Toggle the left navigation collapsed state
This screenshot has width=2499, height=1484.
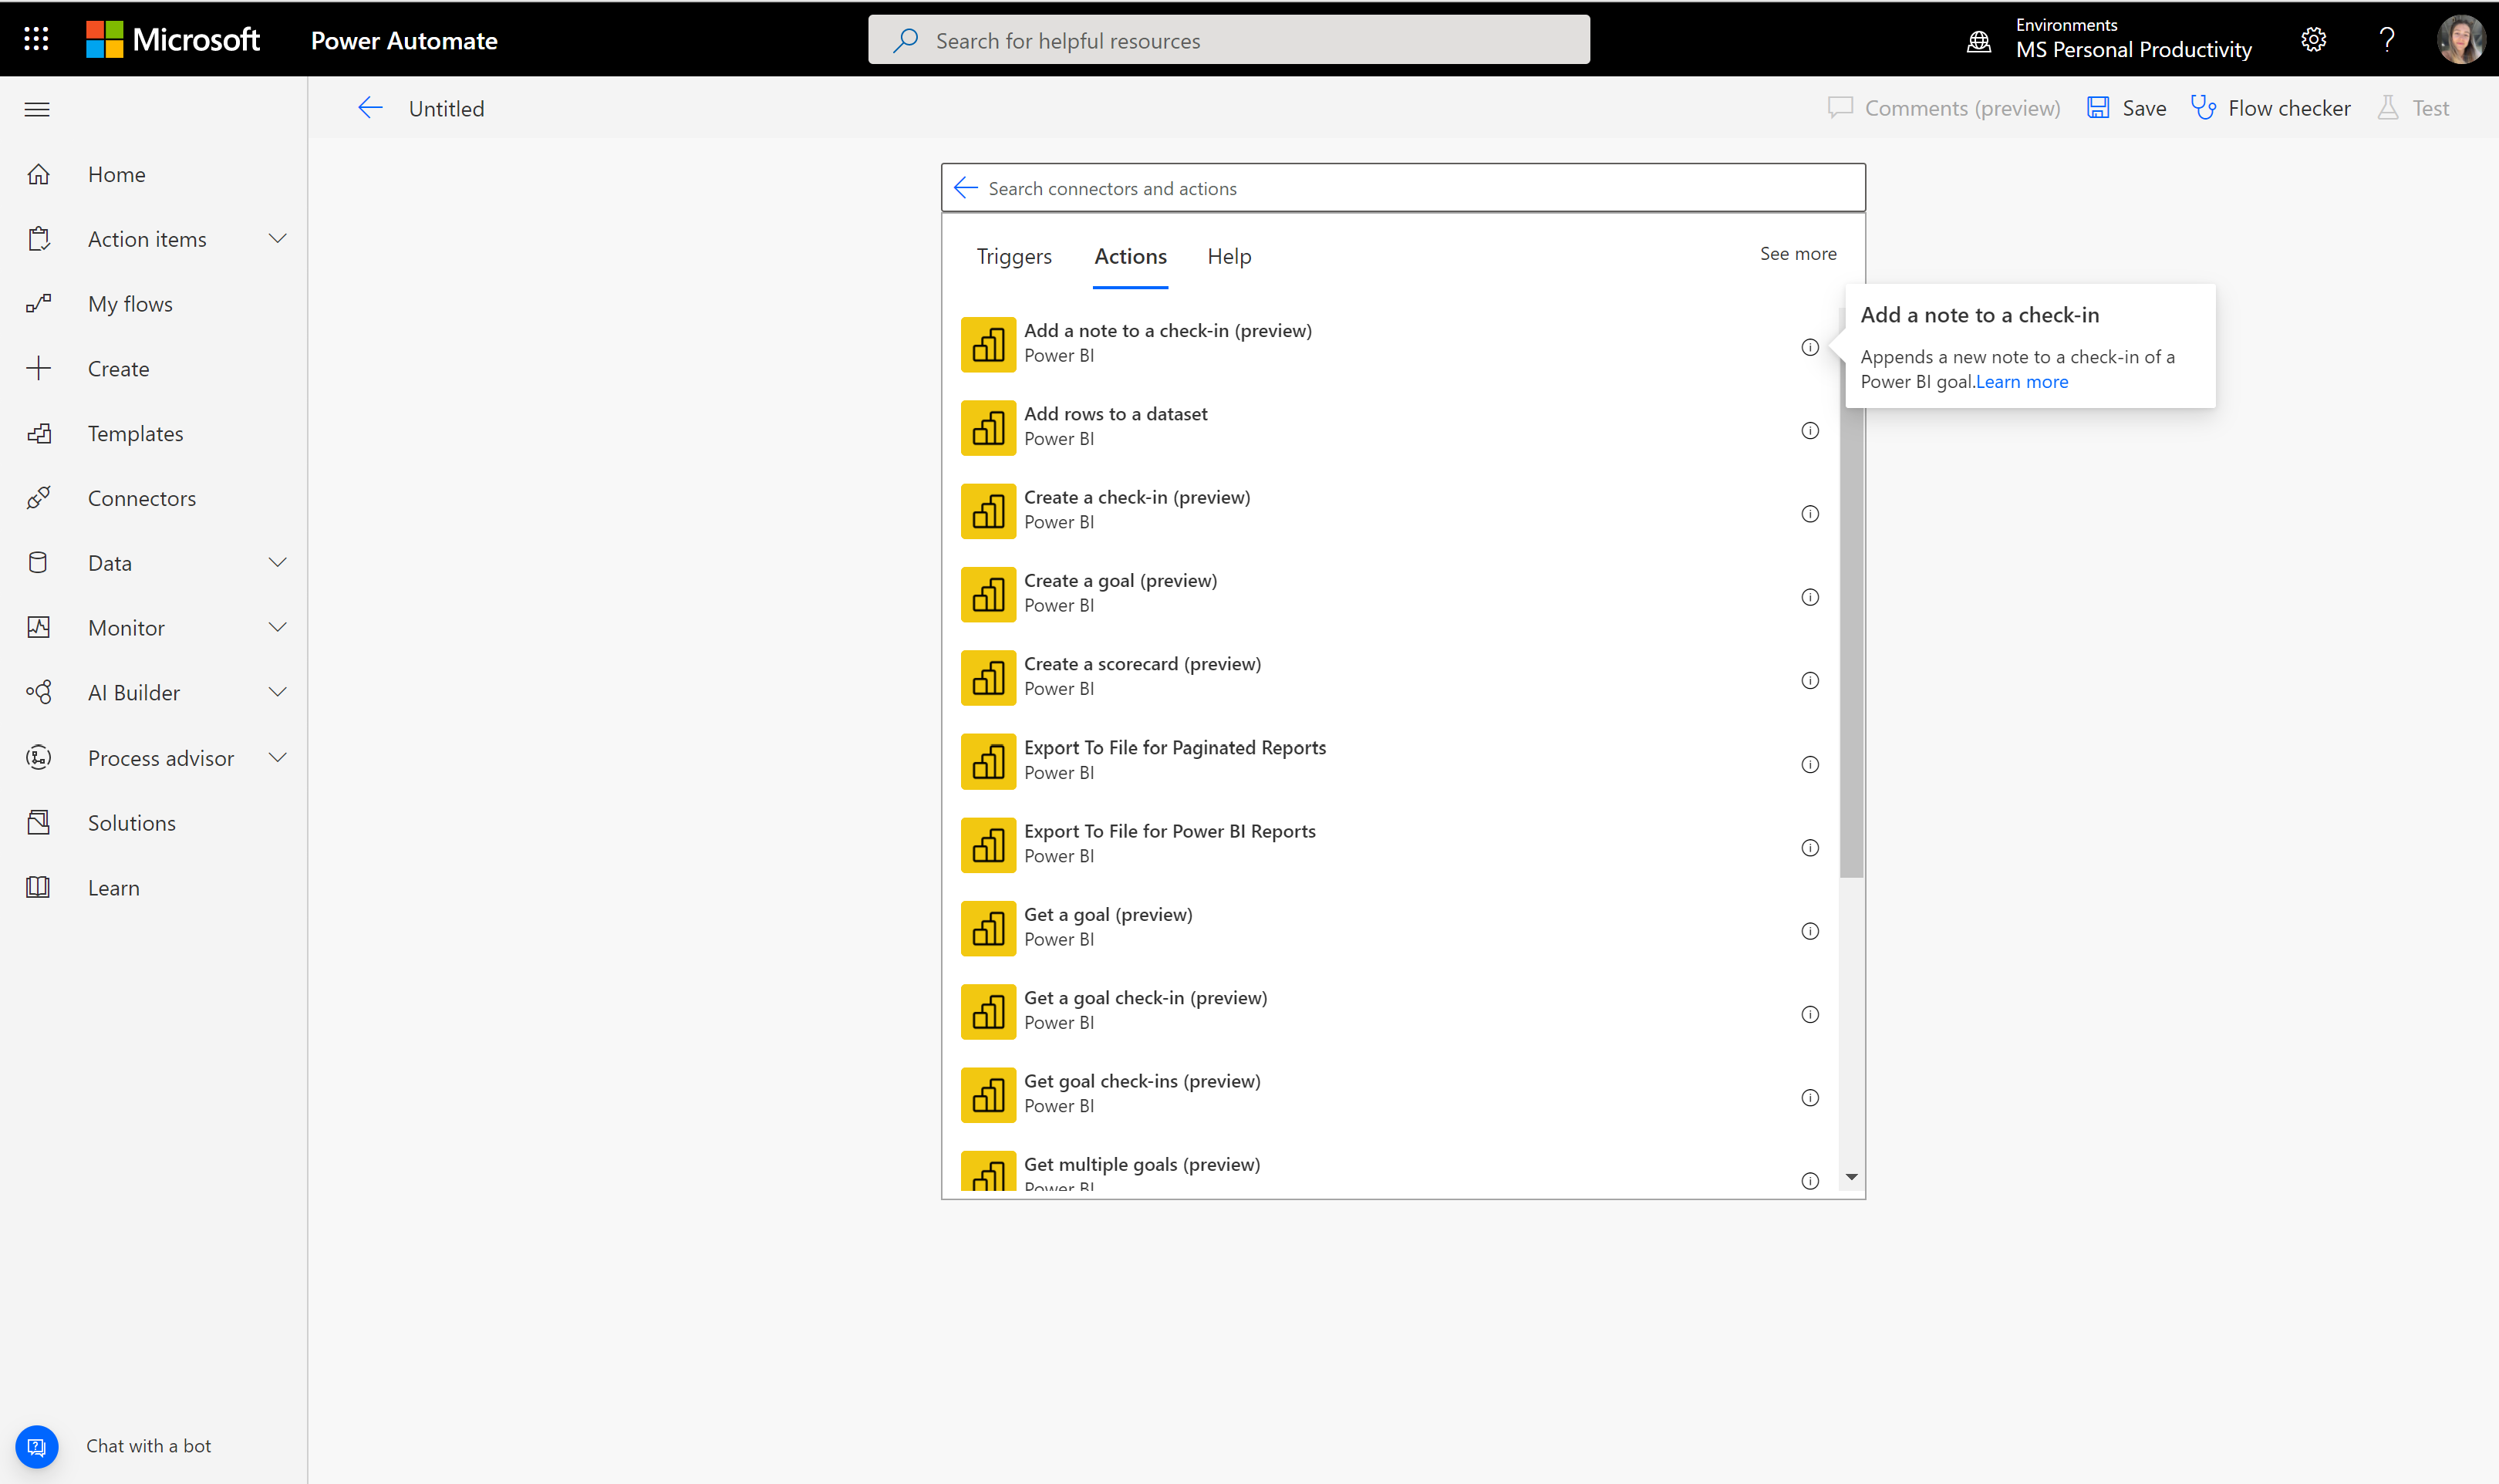[x=37, y=108]
